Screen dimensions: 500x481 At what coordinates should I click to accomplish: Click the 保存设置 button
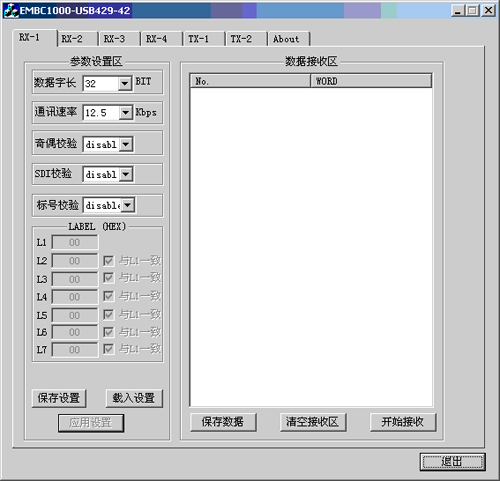pos(59,398)
